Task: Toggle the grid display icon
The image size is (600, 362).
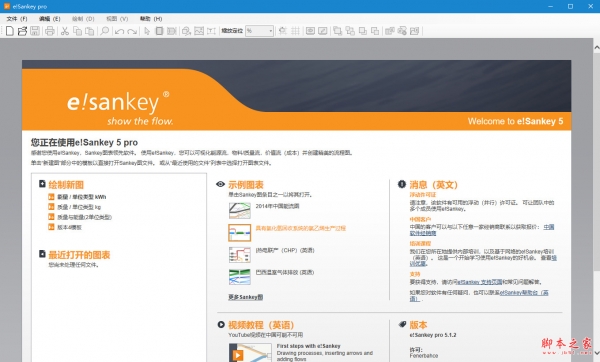Action: point(295,31)
